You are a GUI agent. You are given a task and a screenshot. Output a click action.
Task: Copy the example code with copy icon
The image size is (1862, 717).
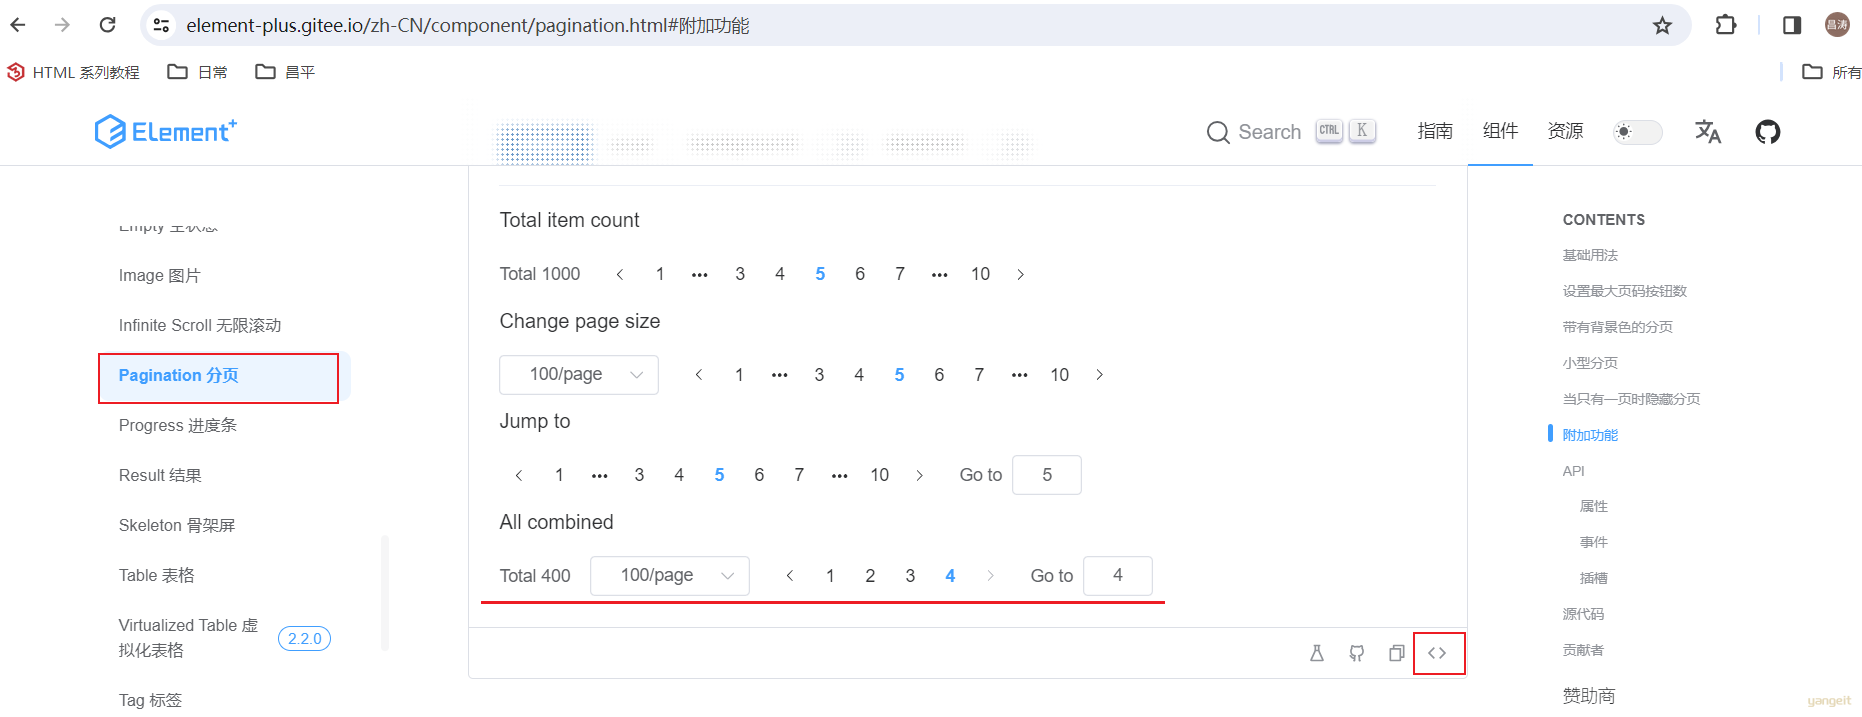1397,653
